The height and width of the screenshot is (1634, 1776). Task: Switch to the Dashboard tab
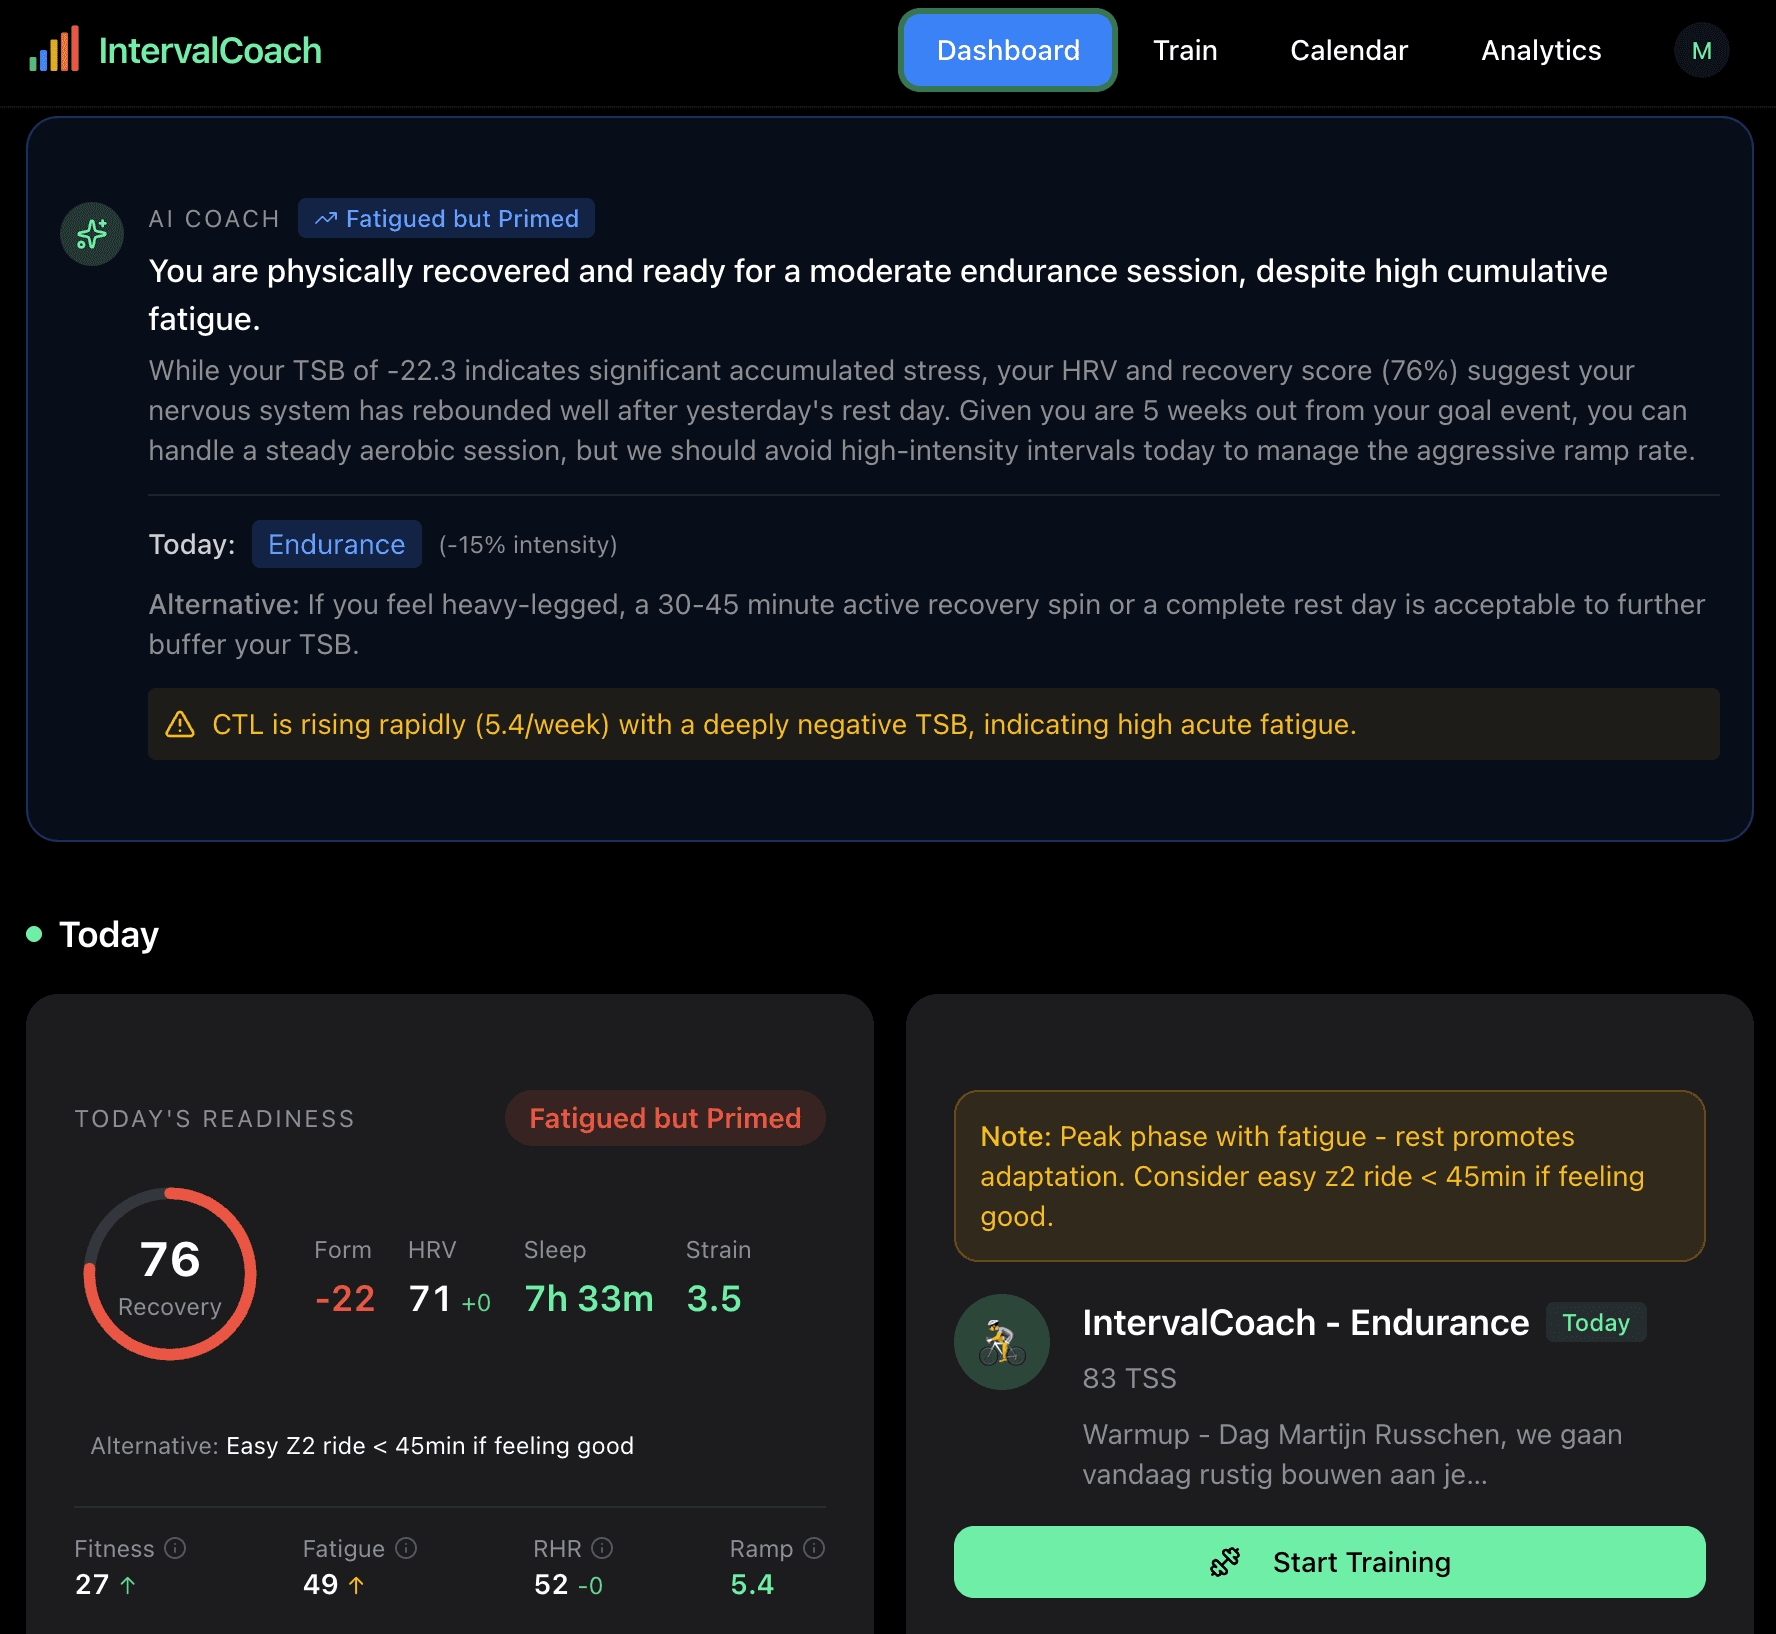1008,50
